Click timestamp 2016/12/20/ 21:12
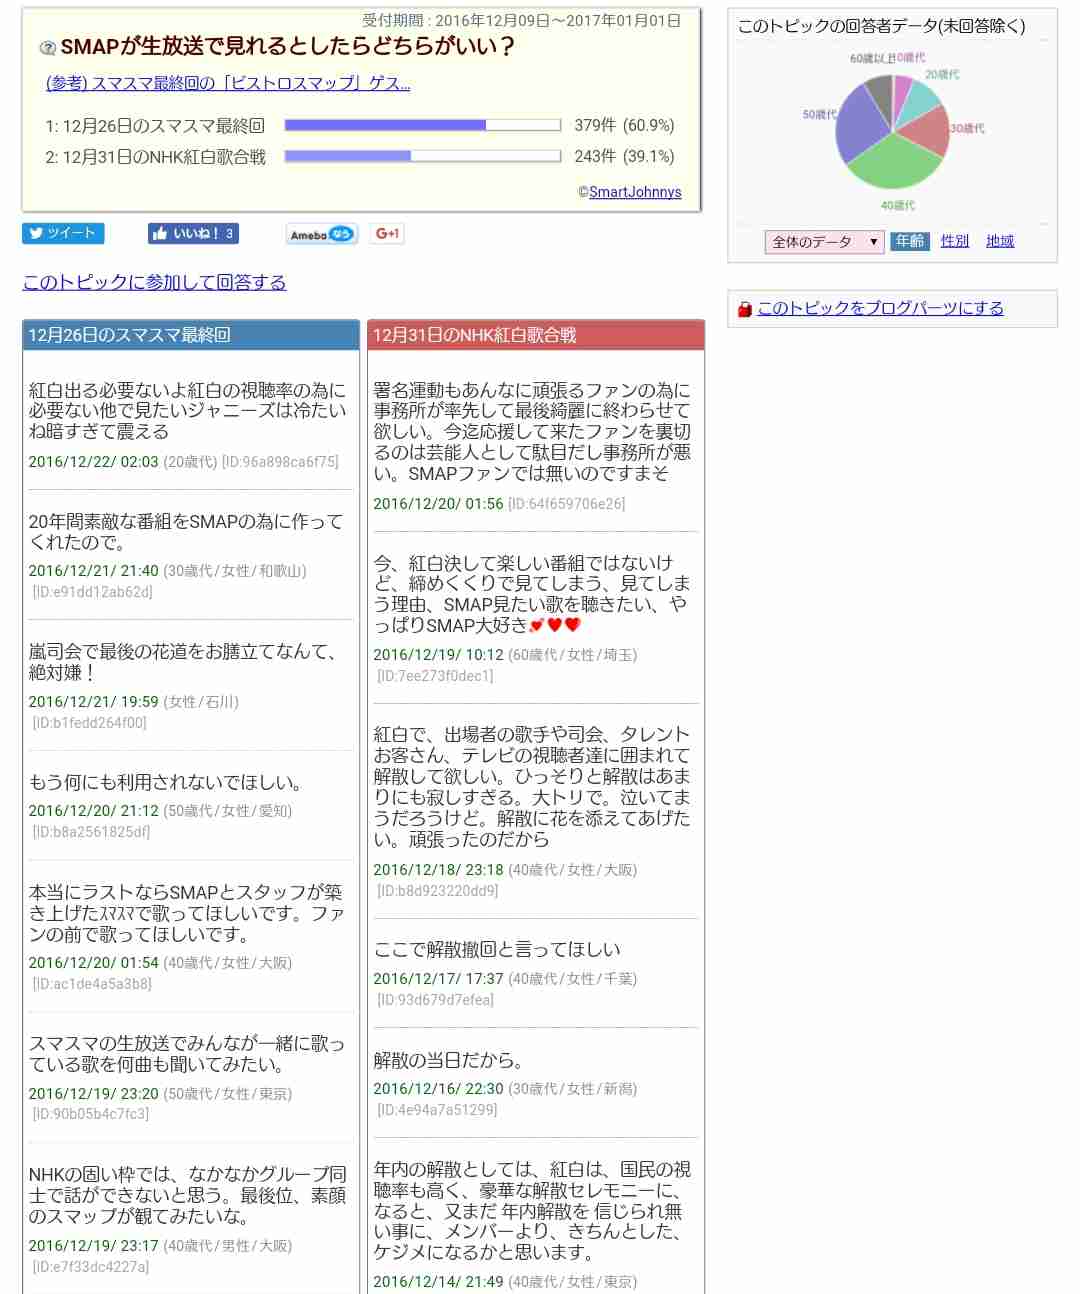 [x=93, y=811]
